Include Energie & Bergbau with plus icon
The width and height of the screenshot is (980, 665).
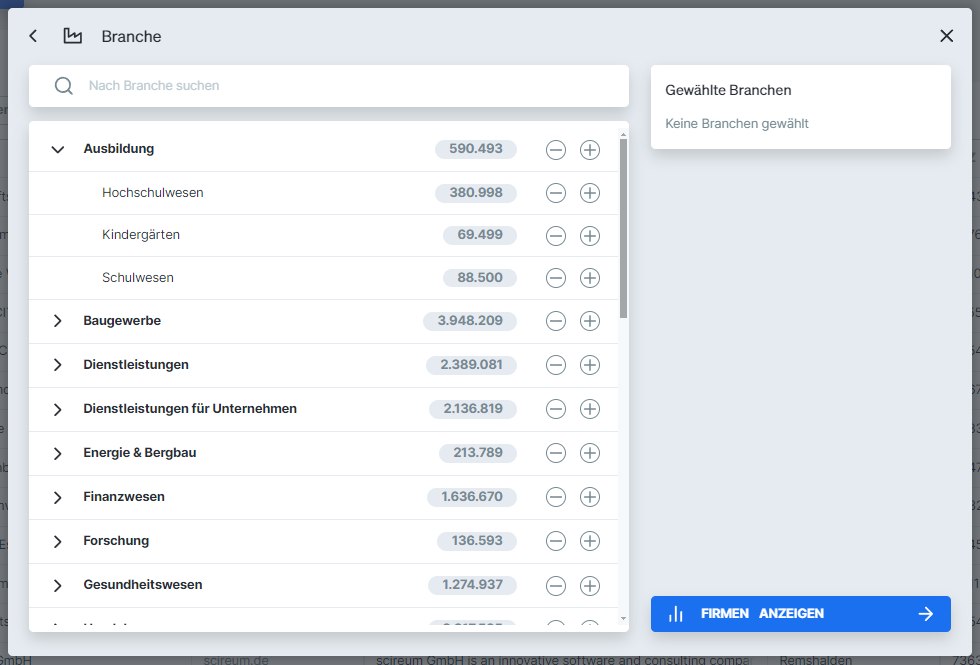click(x=590, y=453)
